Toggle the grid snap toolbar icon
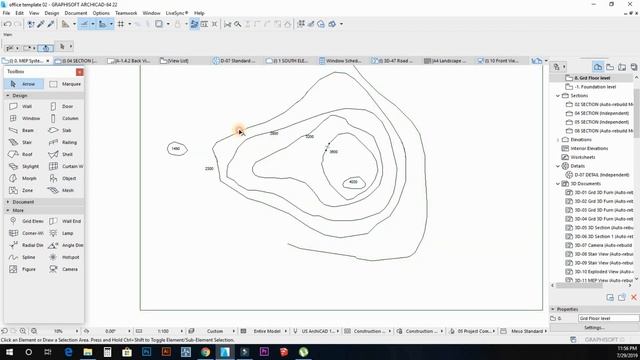This screenshot has height=360, width=640. (121, 24)
